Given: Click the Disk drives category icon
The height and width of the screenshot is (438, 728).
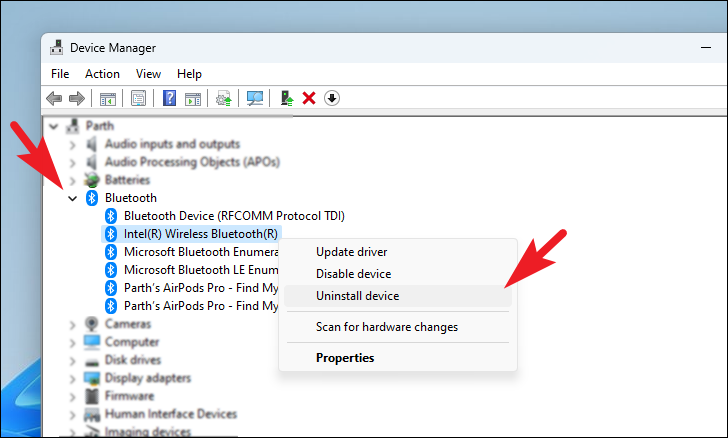Looking at the screenshot, I should [92, 361].
